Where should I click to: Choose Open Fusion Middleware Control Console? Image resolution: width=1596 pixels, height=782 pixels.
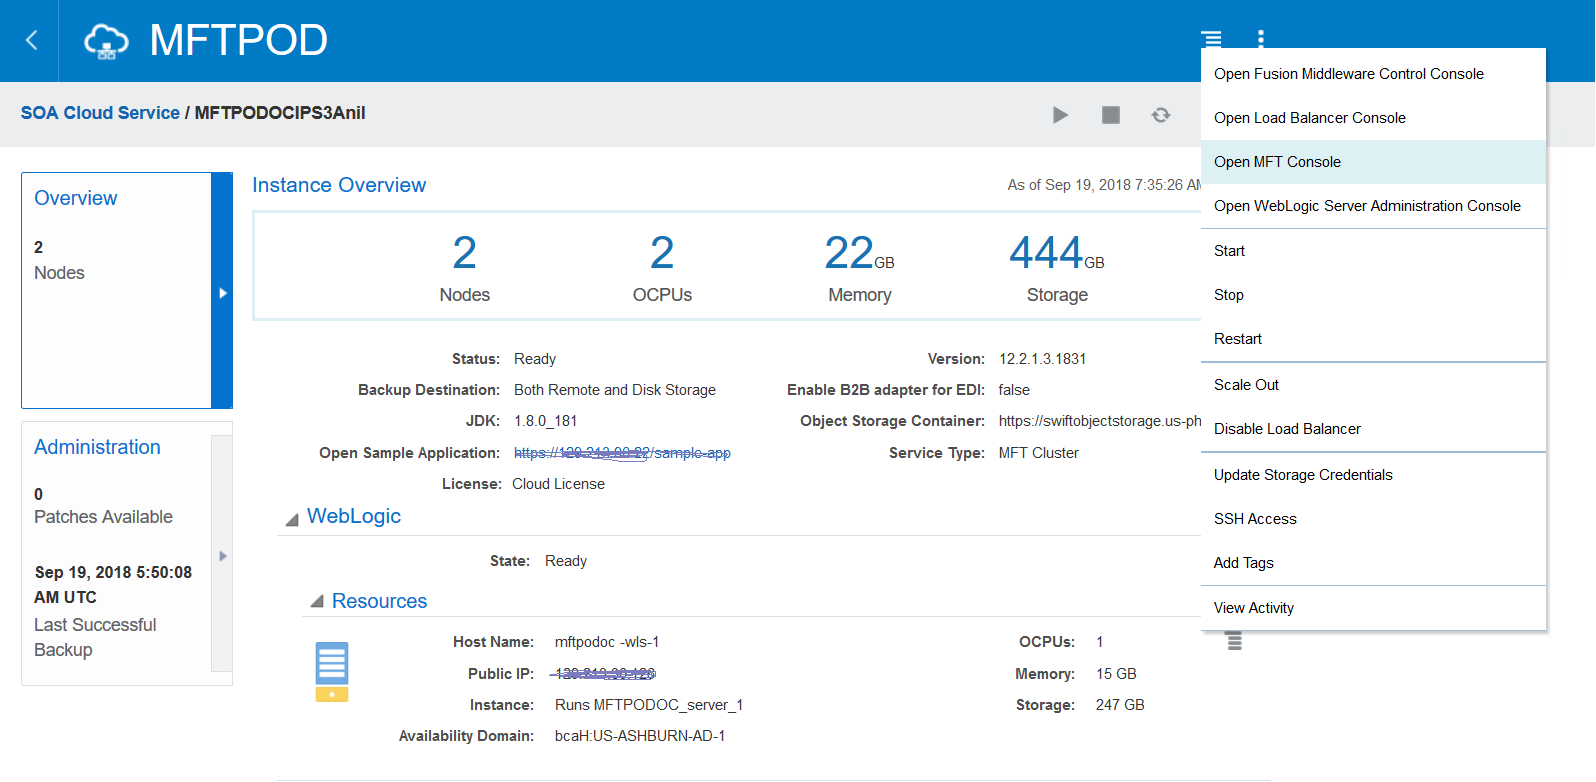[1348, 74]
